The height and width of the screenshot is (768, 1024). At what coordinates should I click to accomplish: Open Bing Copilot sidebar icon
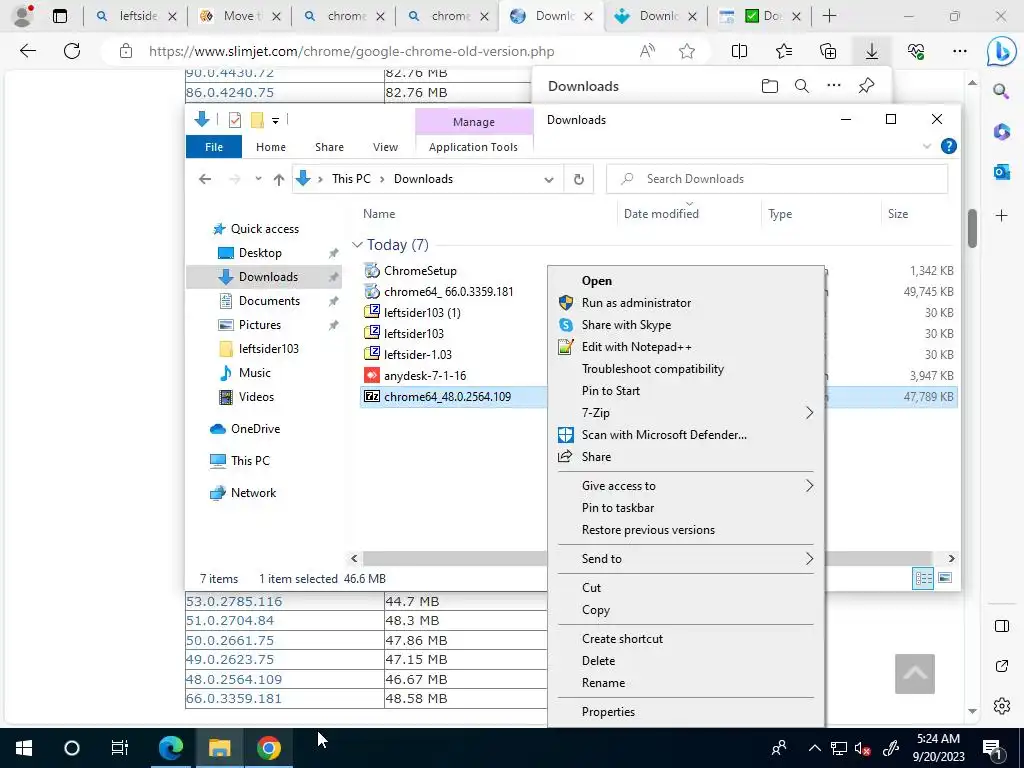(1001, 52)
